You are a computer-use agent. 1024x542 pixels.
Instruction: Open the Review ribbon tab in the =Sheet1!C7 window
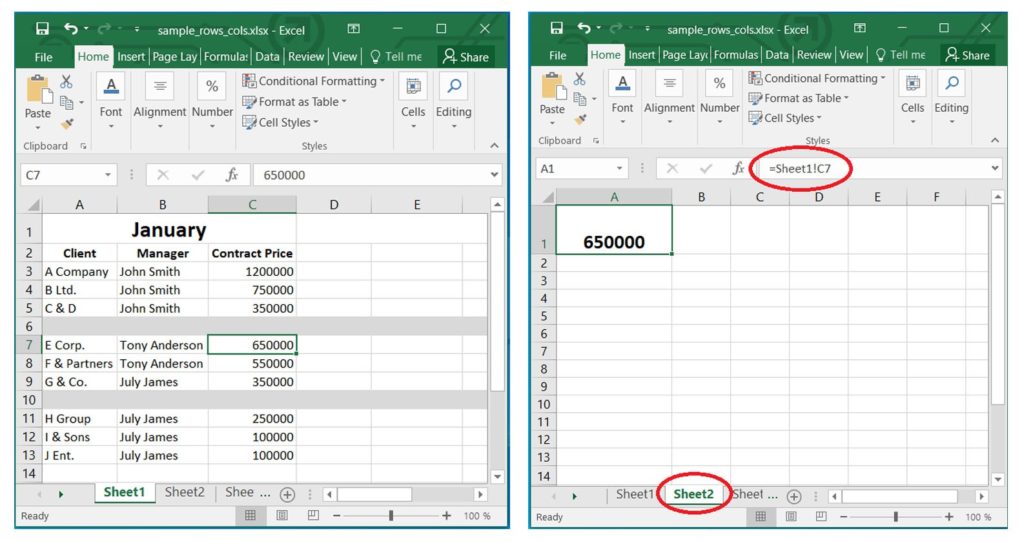814,55
